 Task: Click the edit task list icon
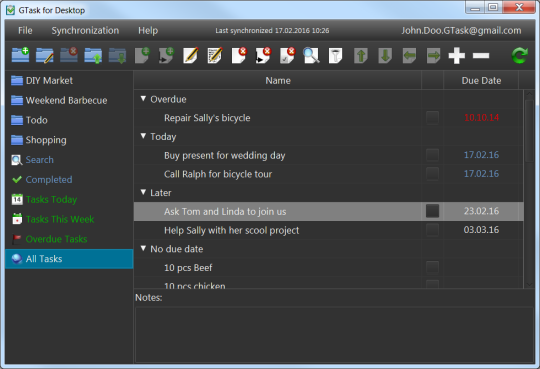(x=44, y=55)
